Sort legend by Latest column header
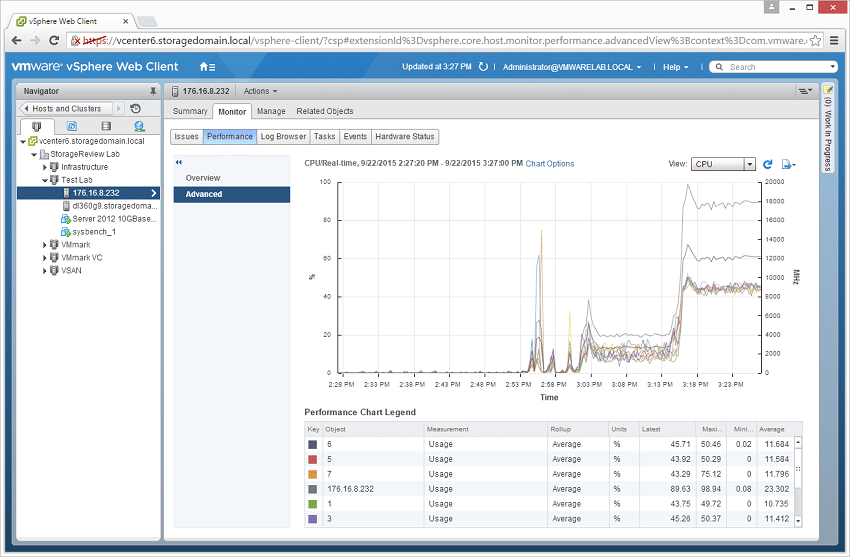The width and height of the screenshot is (850, 557). click(666, 429)
